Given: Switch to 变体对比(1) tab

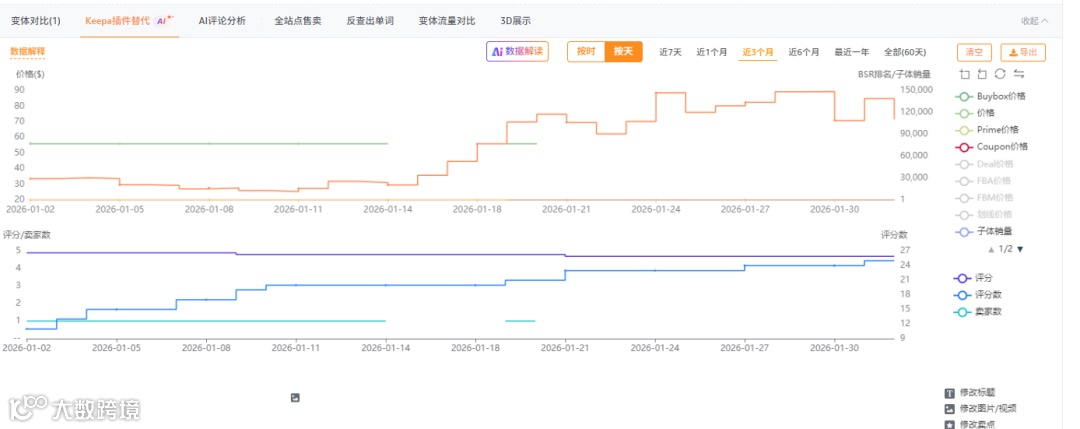Looking at the screenshot, I should [x=36, y=21].
